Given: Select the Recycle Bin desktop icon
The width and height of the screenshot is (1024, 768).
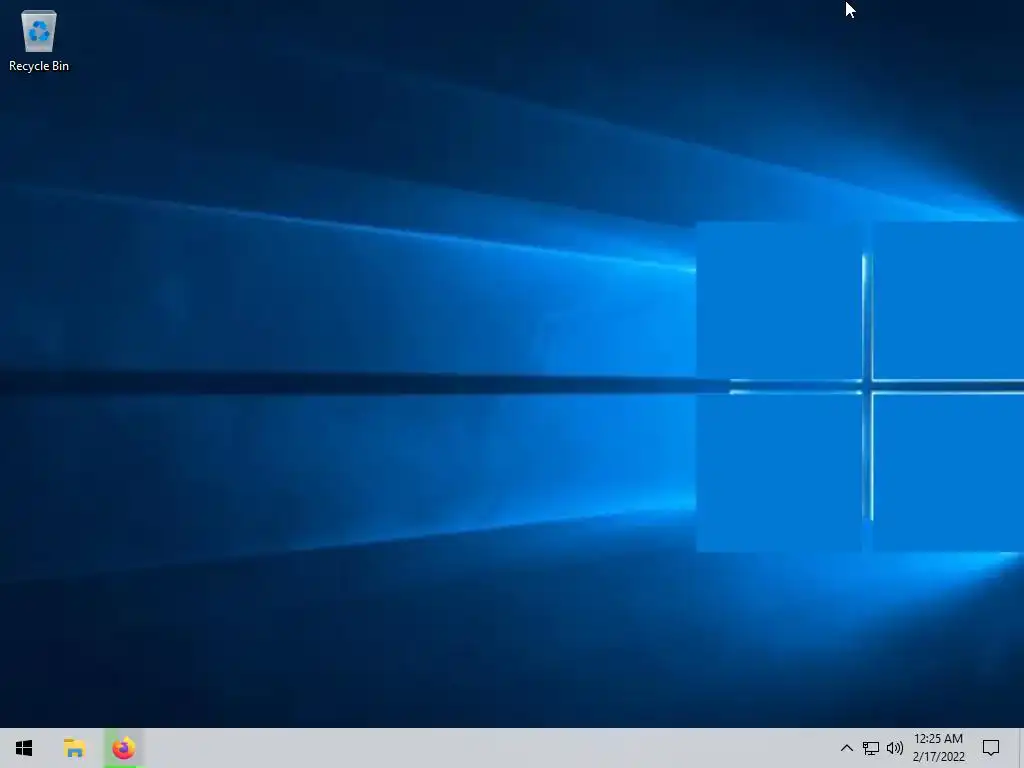Looking at the screenshot, I should point(39,40).
